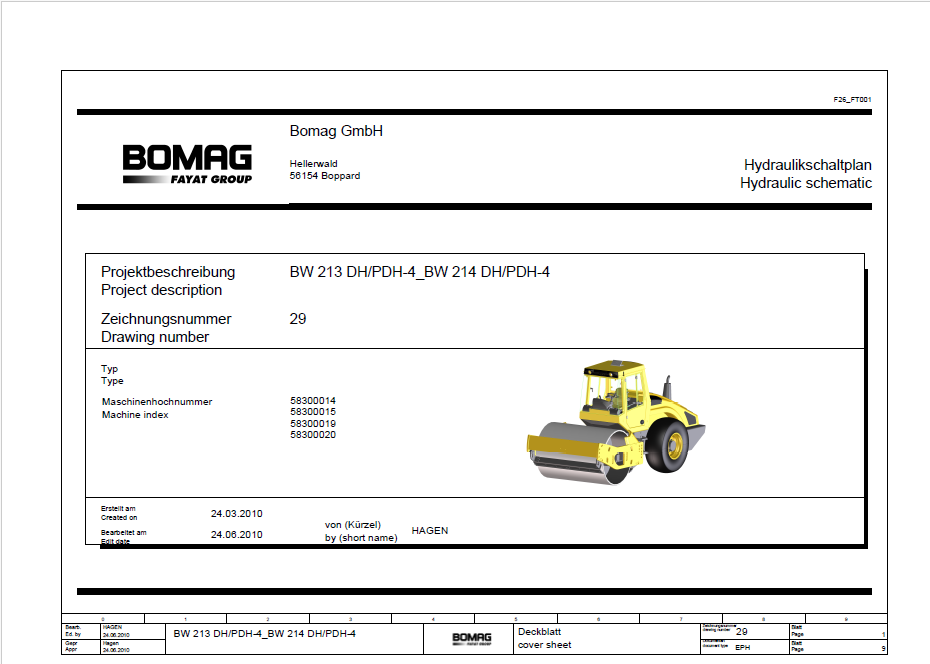Image resolution: width=930 pixels, height=664 pixels.
Task: Select the 'Hellerwald' address line
Action: coord(313,164)
